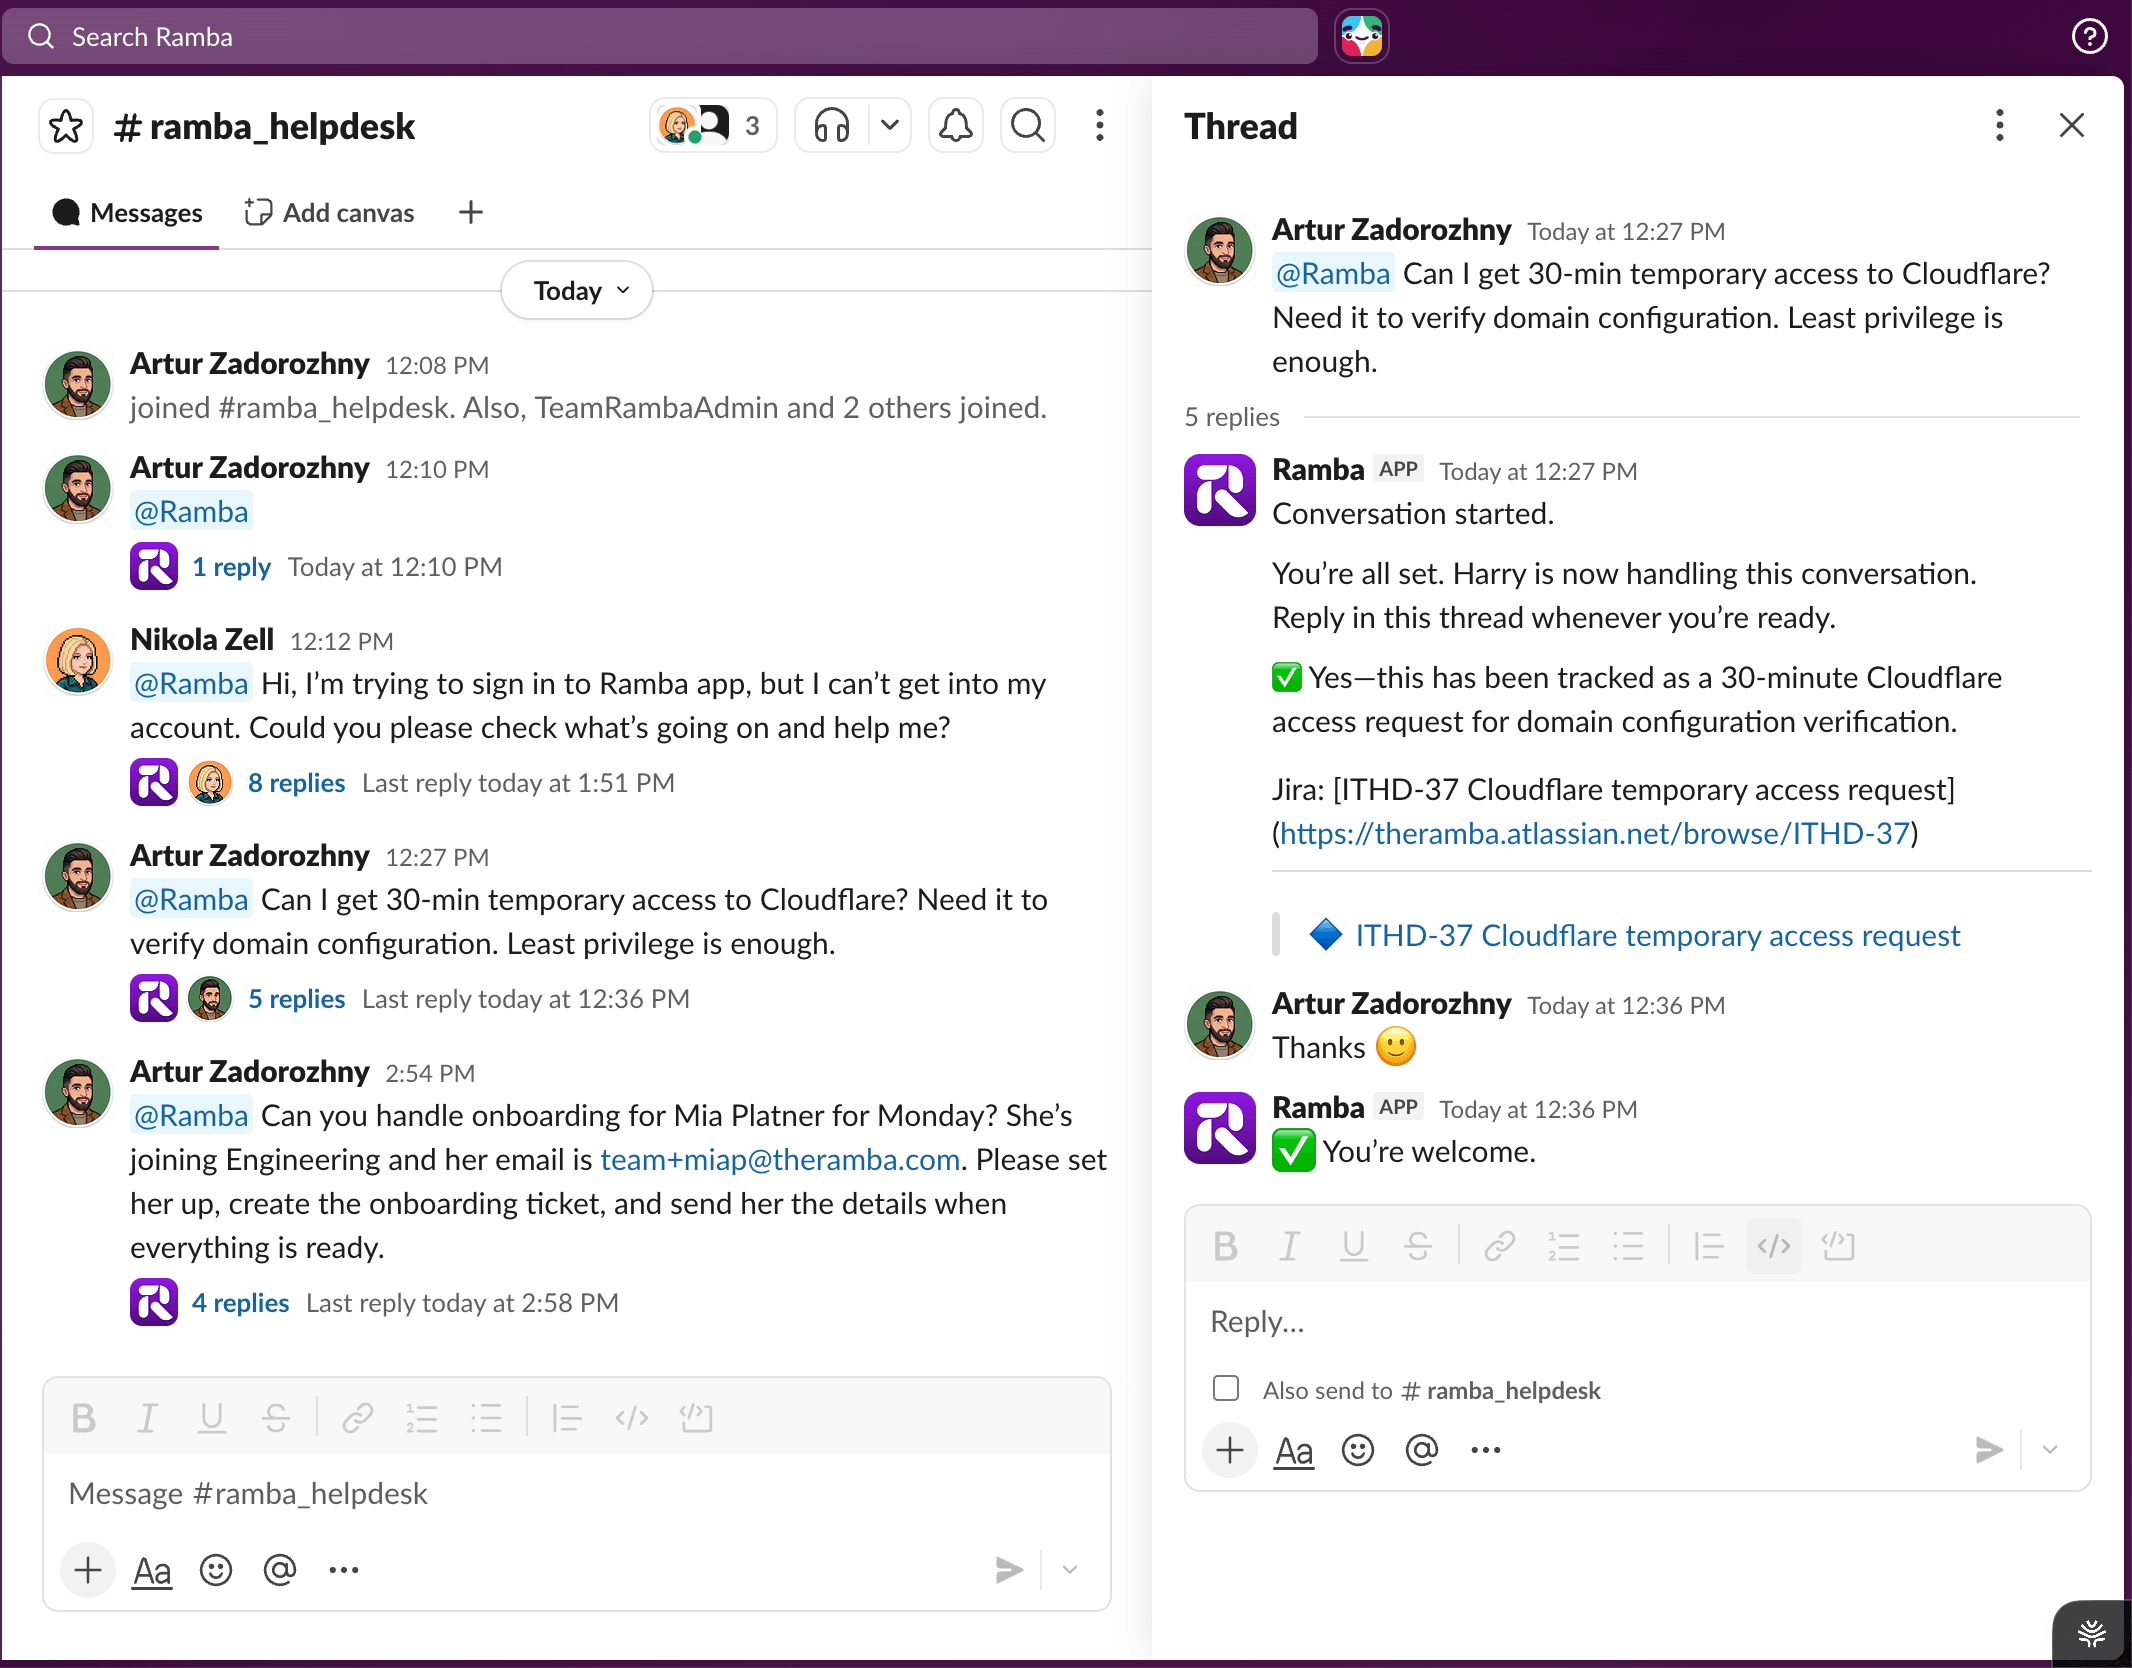Check 'Also send to #ramba_helpdesk' box
Screen dimensions: 2132x1668
click(1226, 1389)
